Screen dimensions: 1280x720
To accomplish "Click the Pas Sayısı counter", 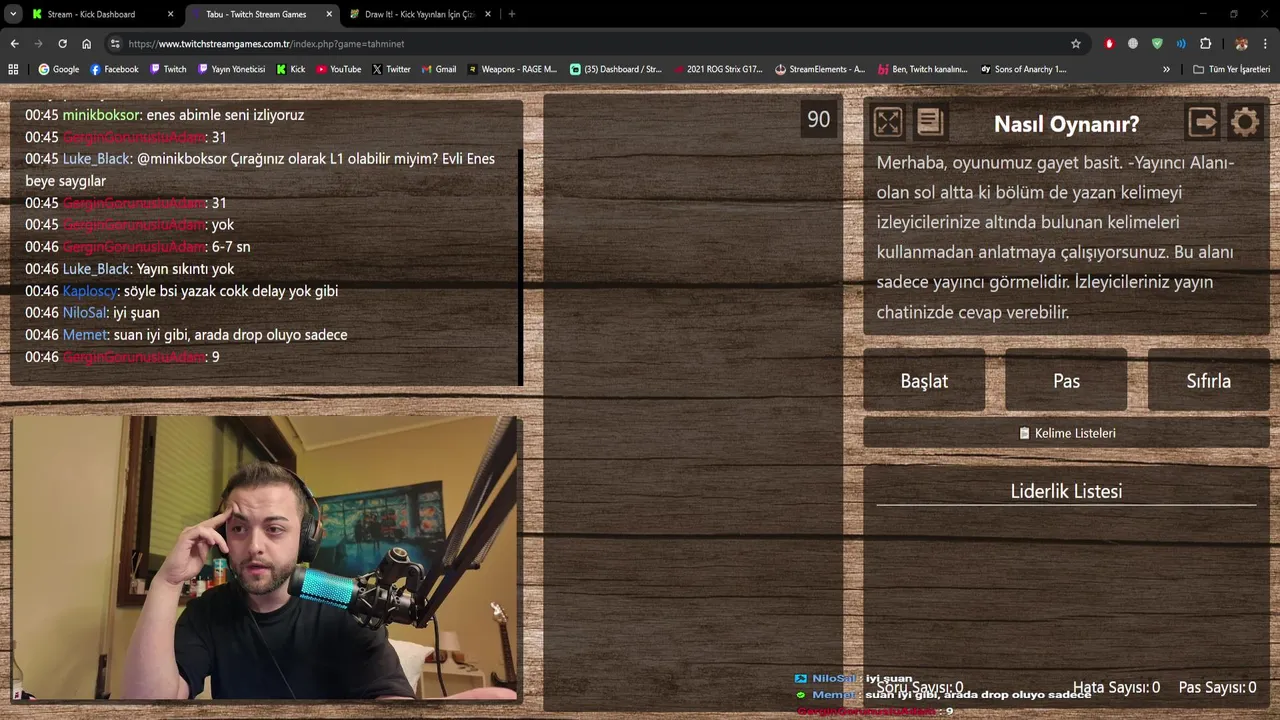I will 1217,687.
